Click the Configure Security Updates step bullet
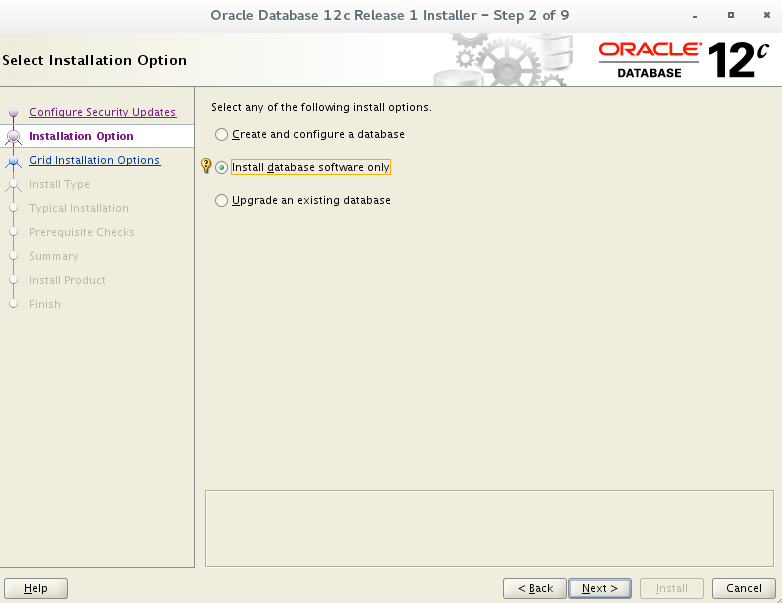 coord(13,113)
